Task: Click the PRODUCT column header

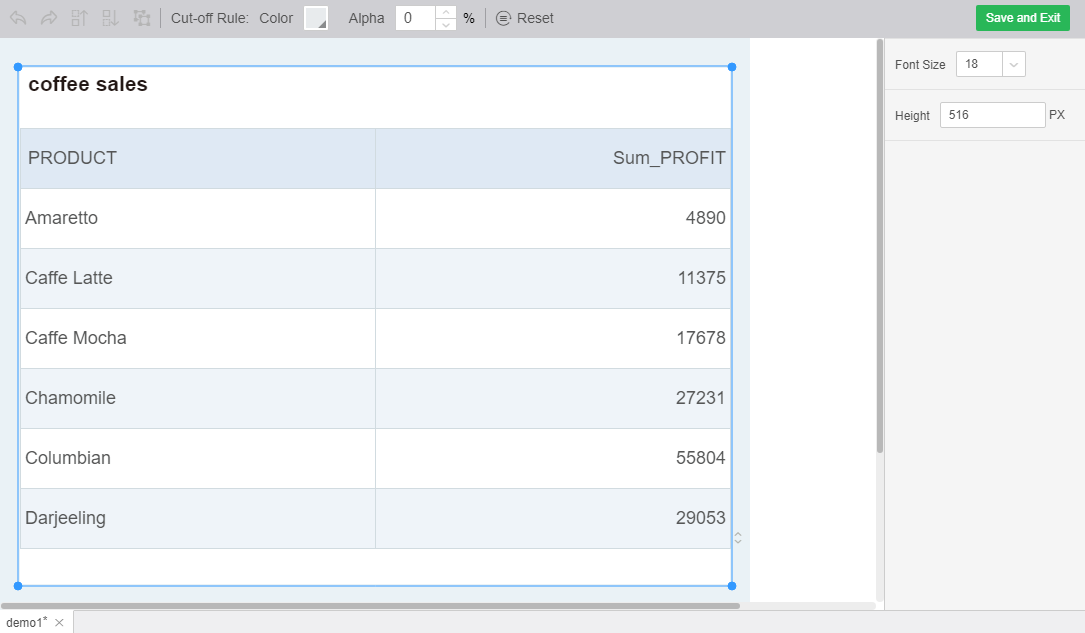Action: pos(72,158)
